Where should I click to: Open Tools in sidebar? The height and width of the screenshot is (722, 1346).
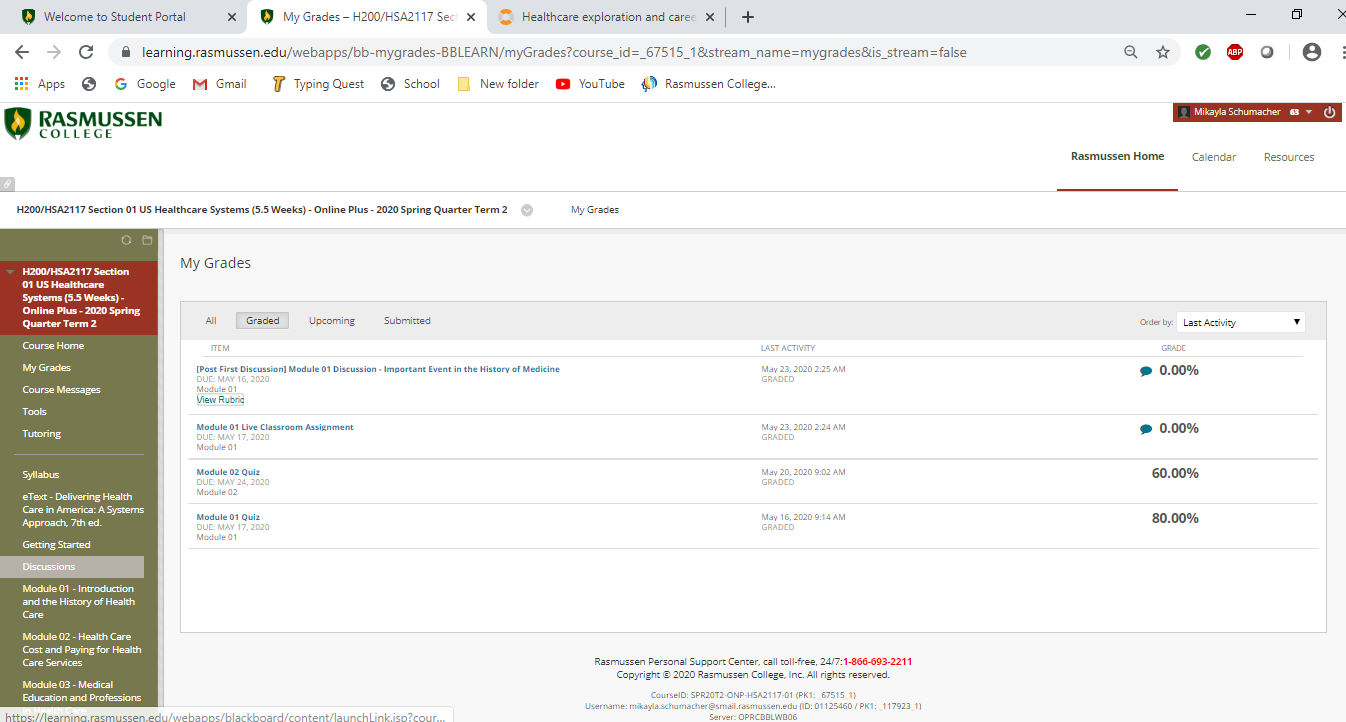pyautogui.click(x=35, y=412)
